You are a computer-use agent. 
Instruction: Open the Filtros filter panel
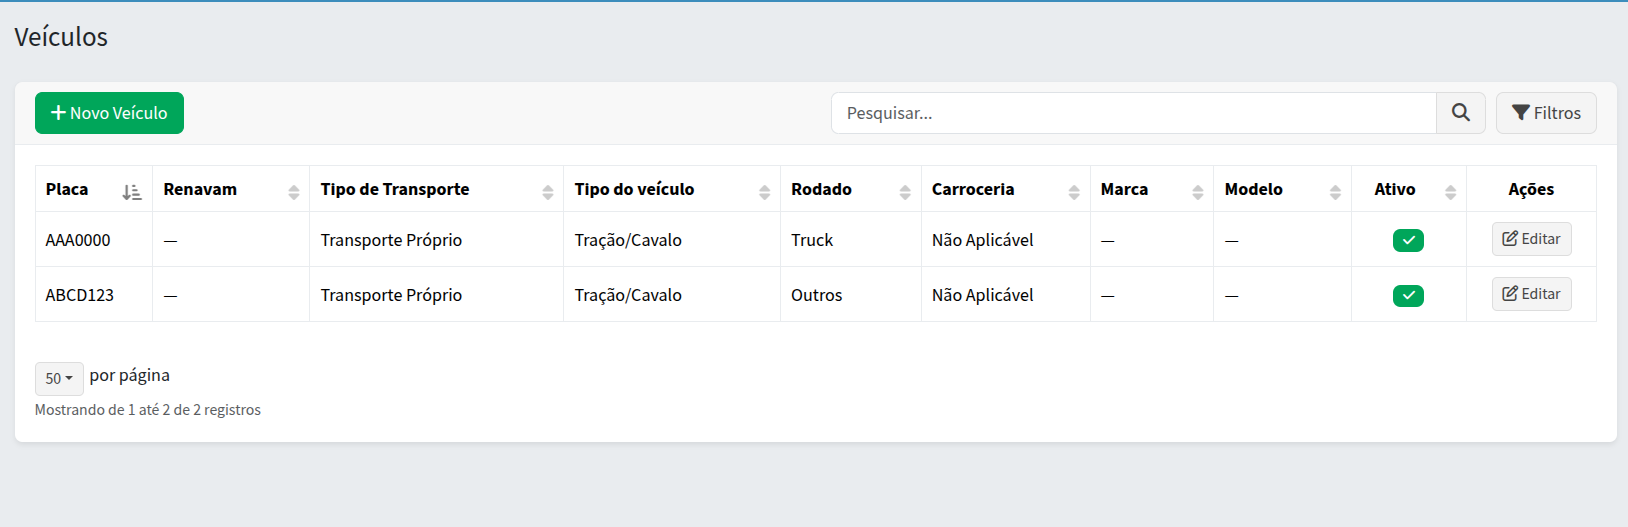[x=1545, y=113]
